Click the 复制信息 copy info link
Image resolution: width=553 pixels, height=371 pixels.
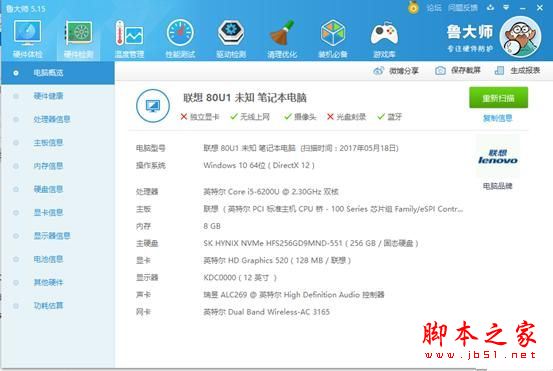(x=498, y=118)
